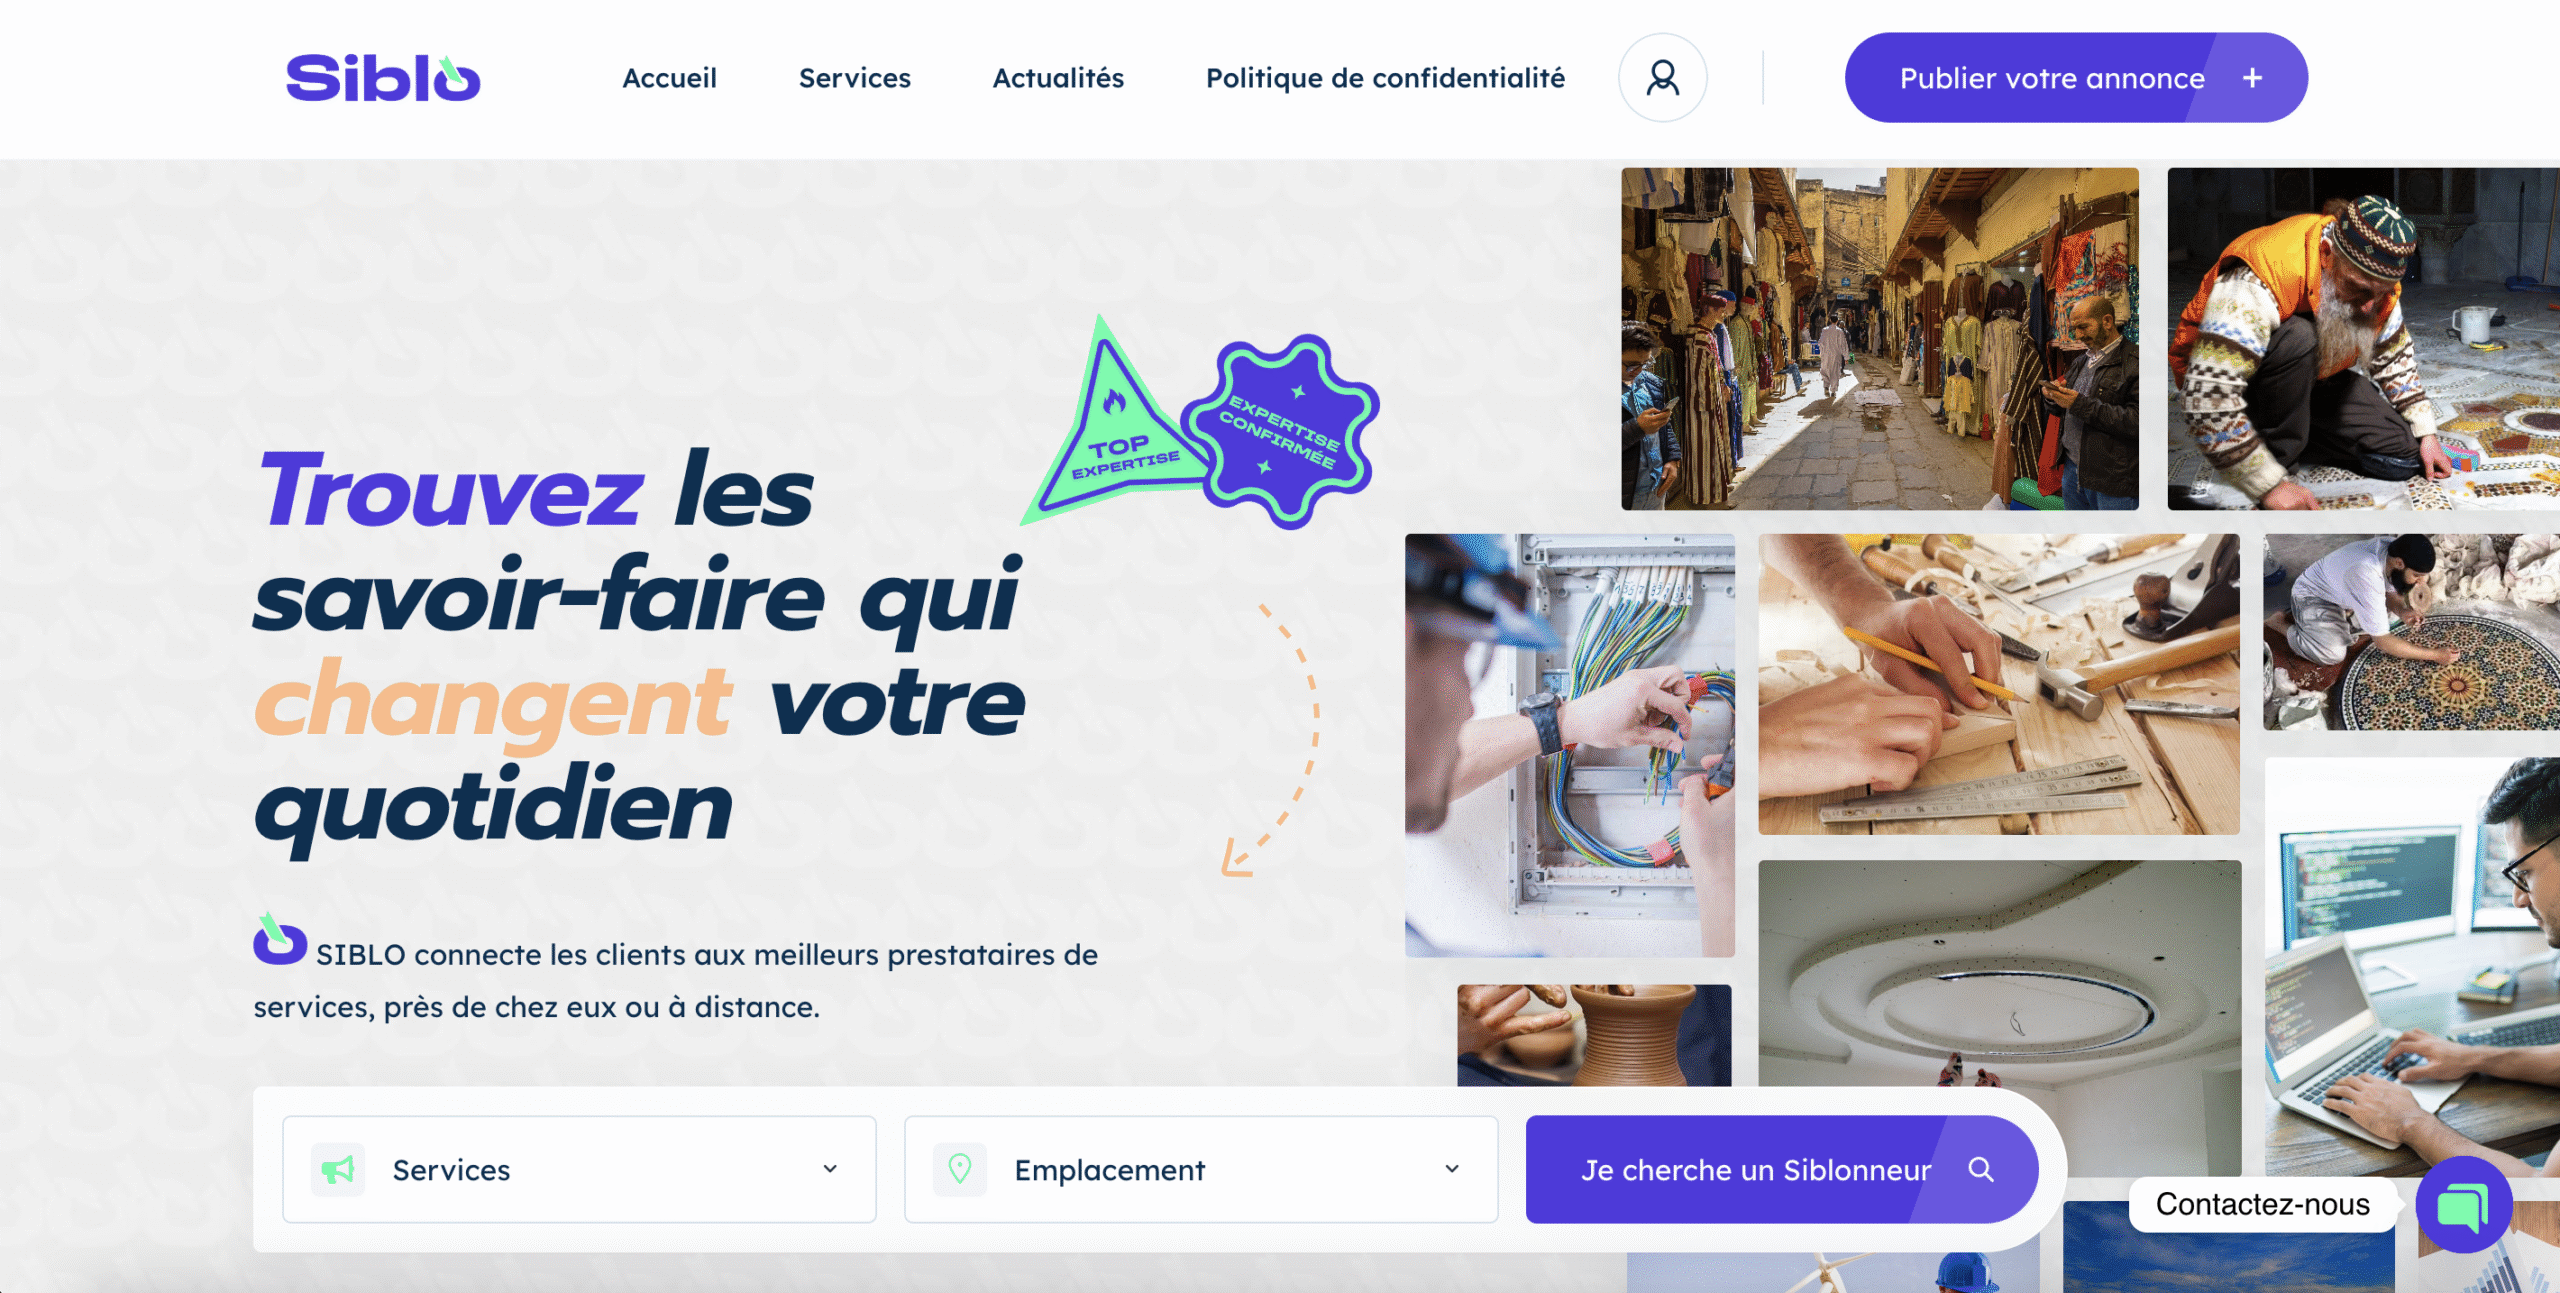Click the Expertise Confirmée badge
The height and width of the screenshot is (1293, 2560).
tap(1281, 431)
